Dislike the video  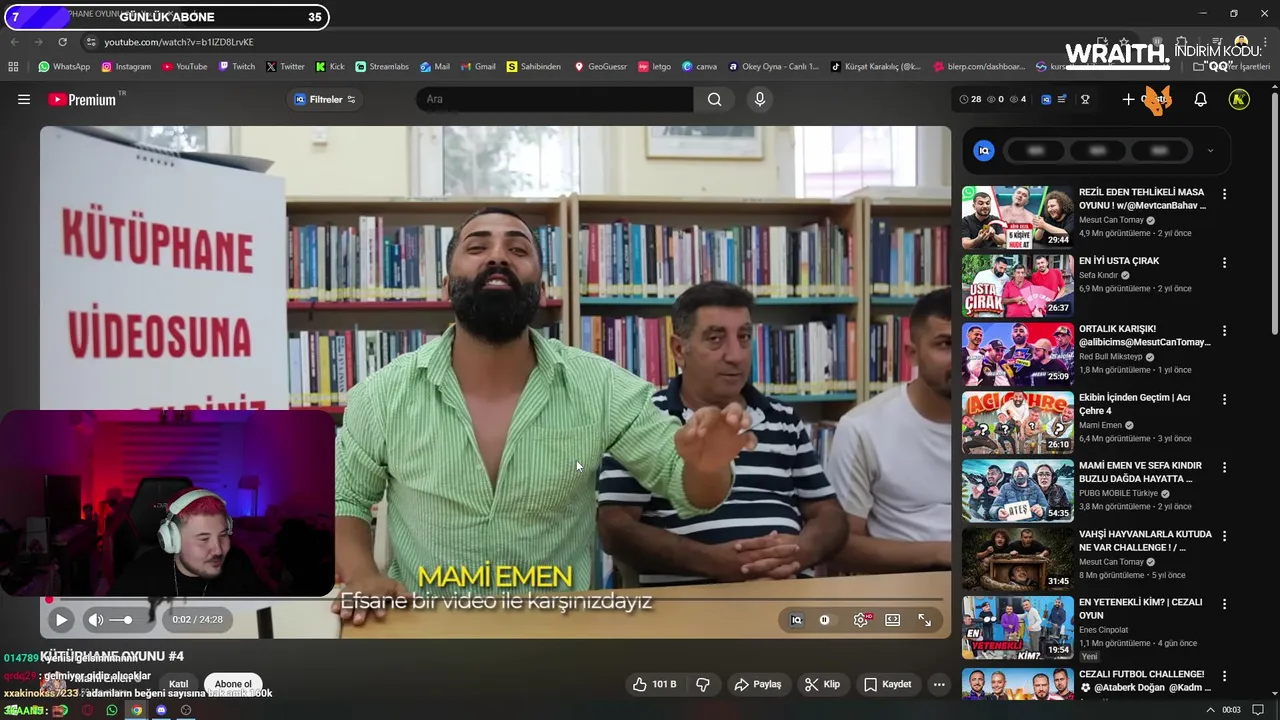[703, 684]
